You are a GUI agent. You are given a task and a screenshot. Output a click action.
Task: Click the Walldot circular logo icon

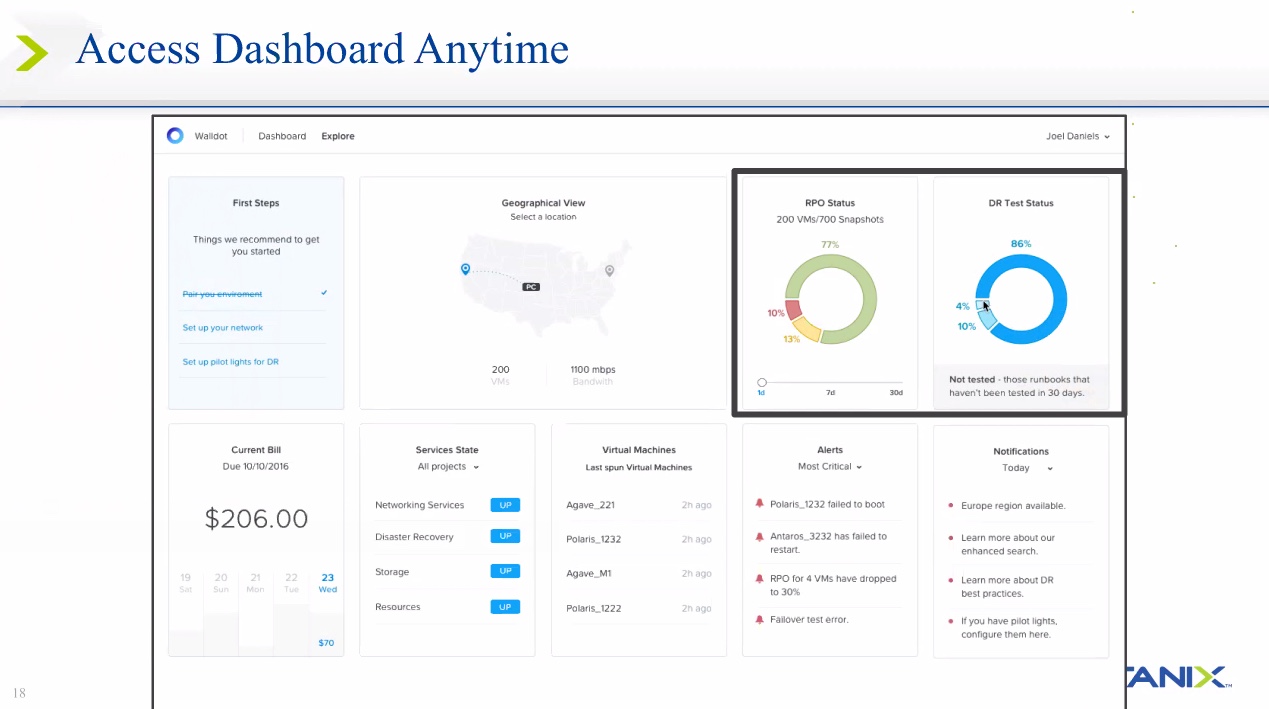[x=175, y=136]
